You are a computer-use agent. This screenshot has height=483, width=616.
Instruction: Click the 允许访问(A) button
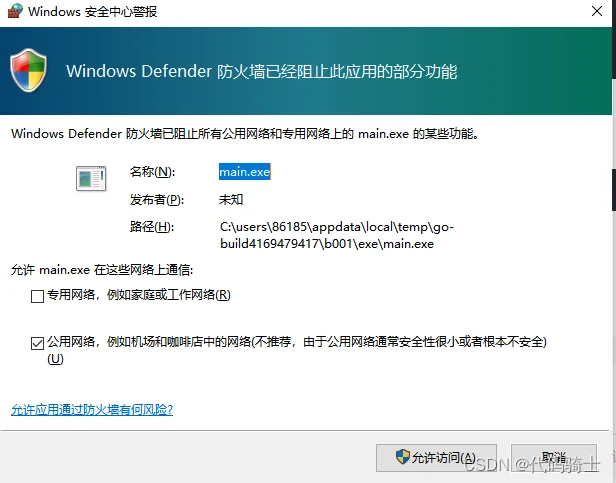coord(436,457)
